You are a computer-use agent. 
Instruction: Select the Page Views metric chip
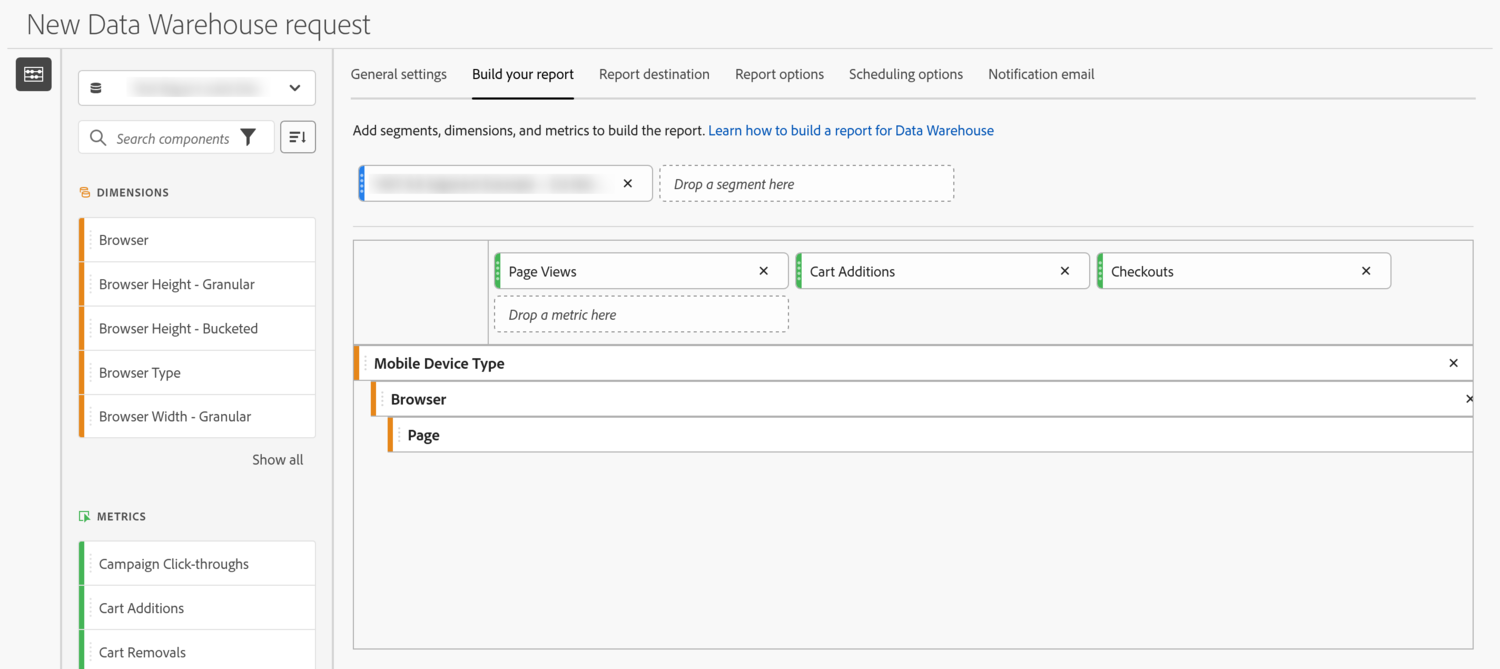click(x=641, y=271)
